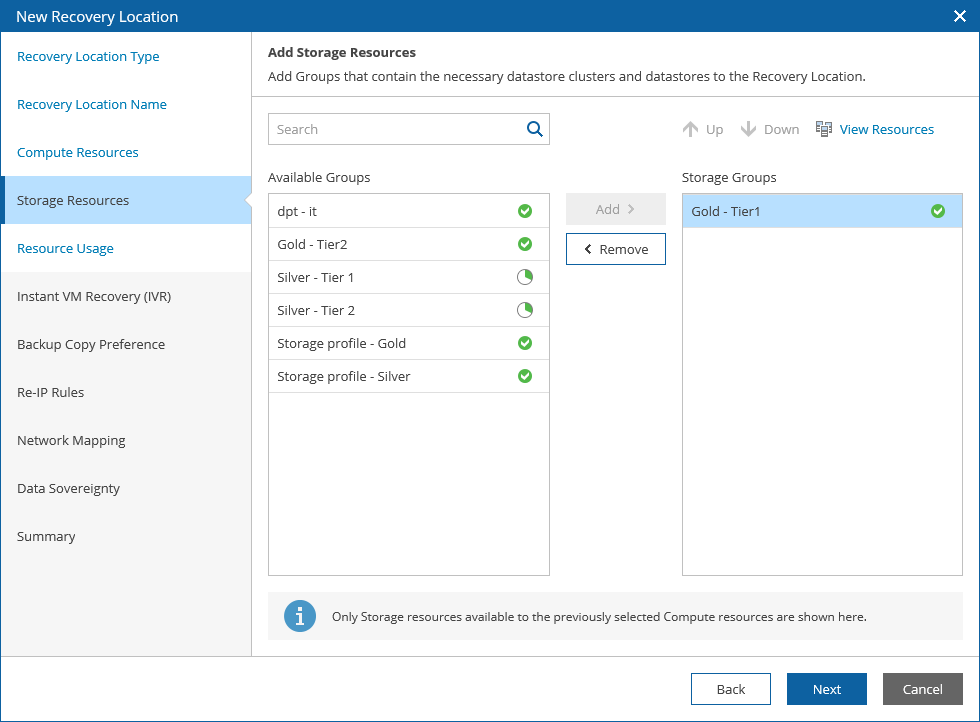Go to the Compute Resources step
This screenshot has height=722, width=980.
pyautogui.click(x=78, y=153)
